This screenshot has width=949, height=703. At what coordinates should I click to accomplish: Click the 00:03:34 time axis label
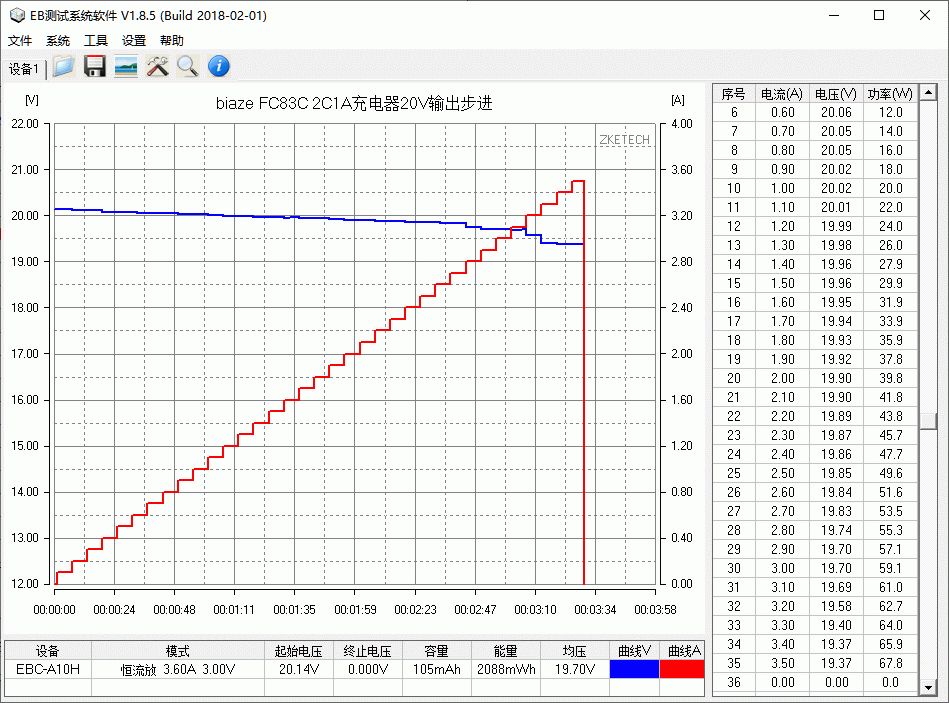(595, 609)
